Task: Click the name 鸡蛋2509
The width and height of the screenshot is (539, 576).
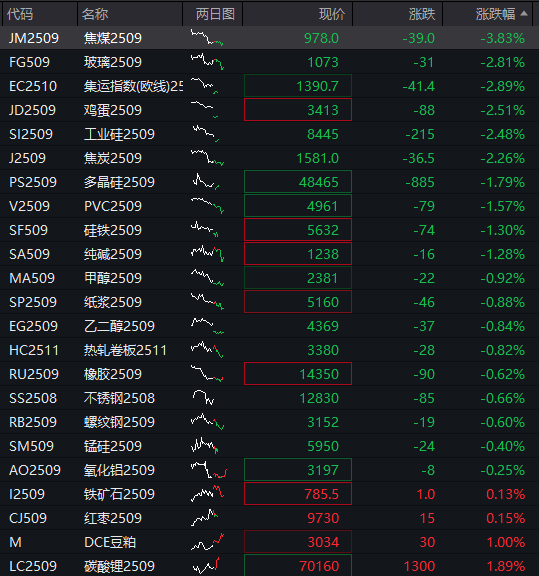Action: click(x=112, y=110)
